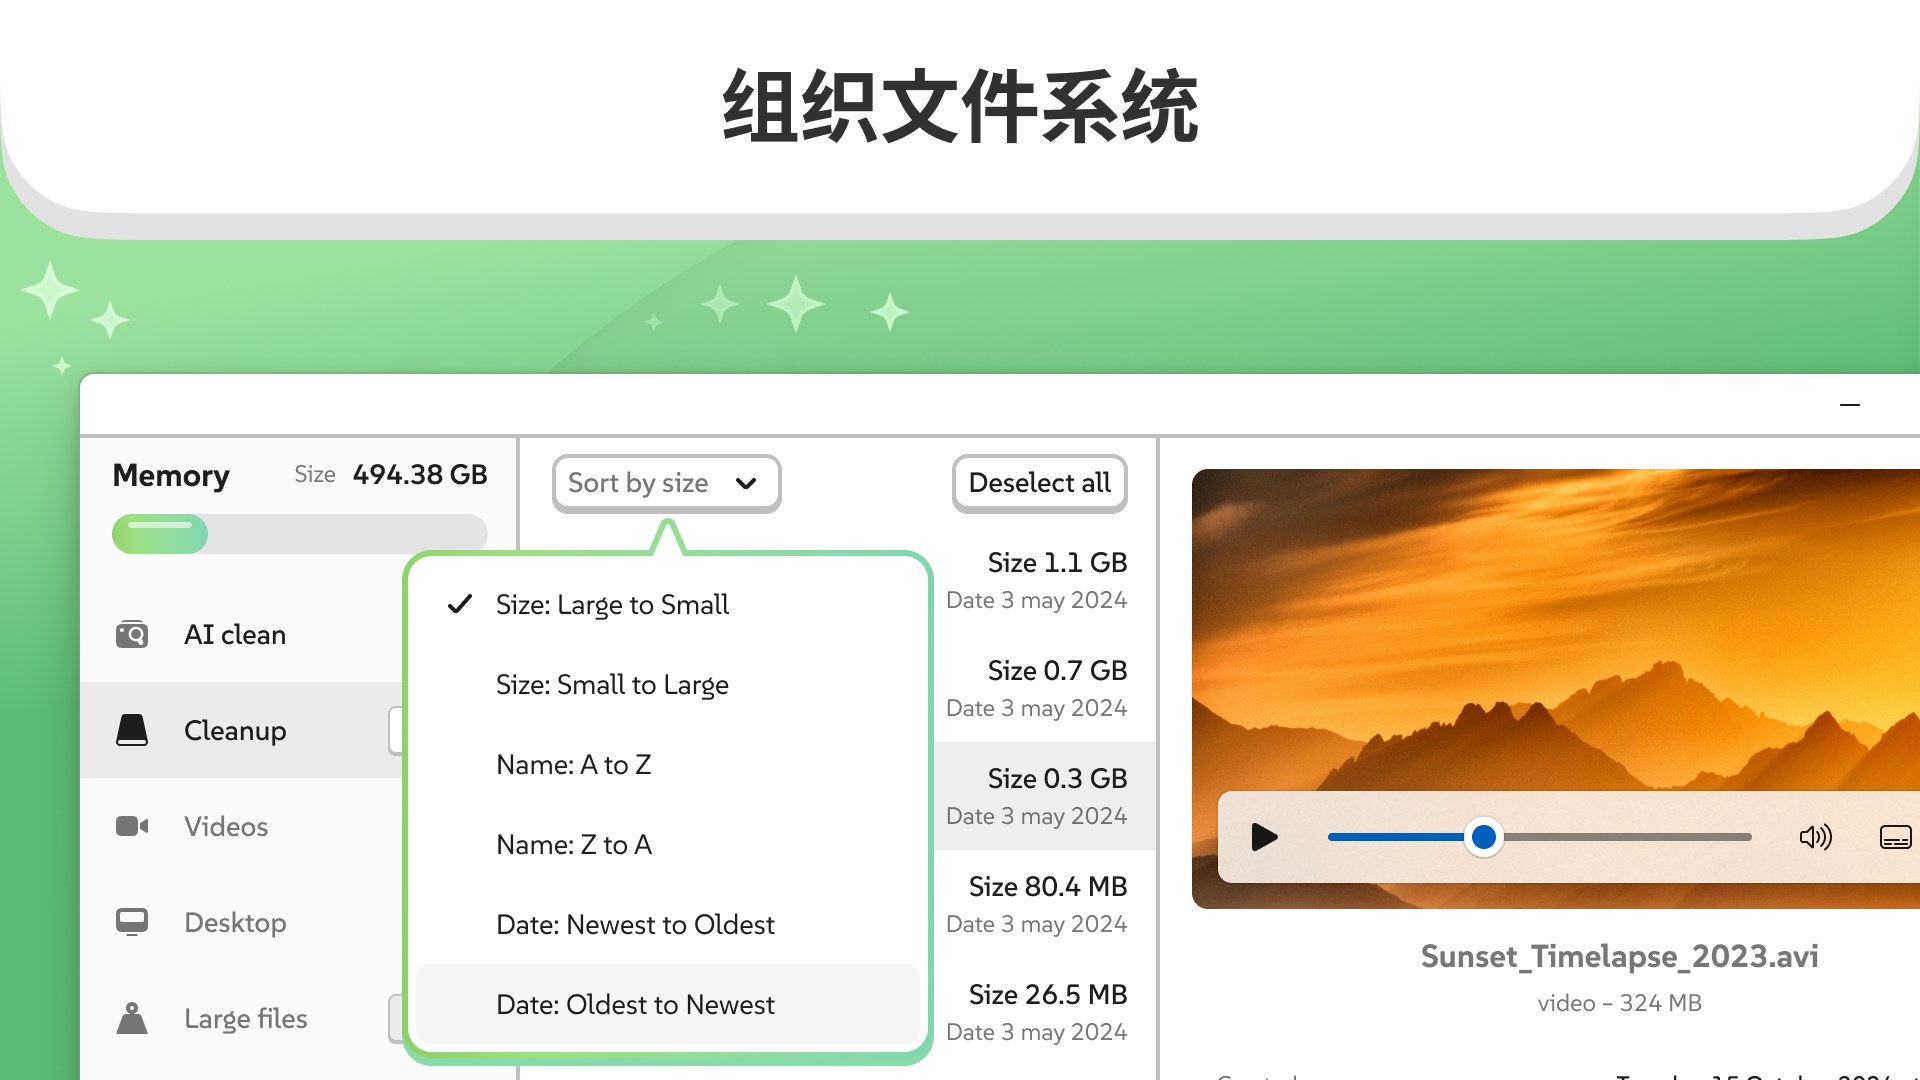Select the checked Size: Large to Small option
This screenshot has height=1080, width=1920.
point(612,604)
